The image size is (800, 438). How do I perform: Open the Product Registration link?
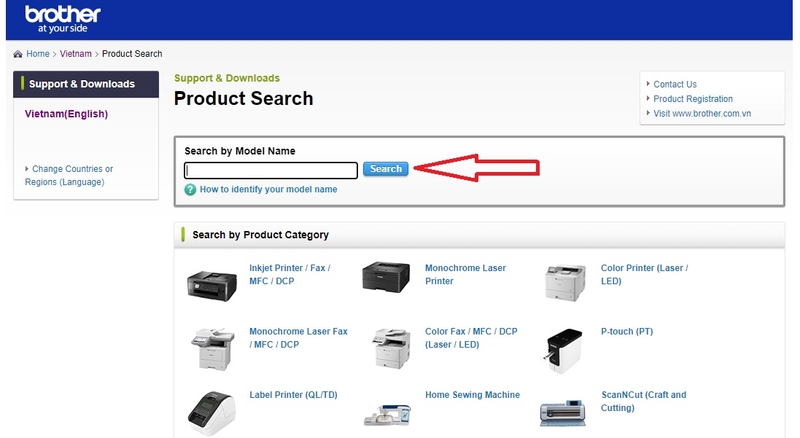tap(693, 99)
